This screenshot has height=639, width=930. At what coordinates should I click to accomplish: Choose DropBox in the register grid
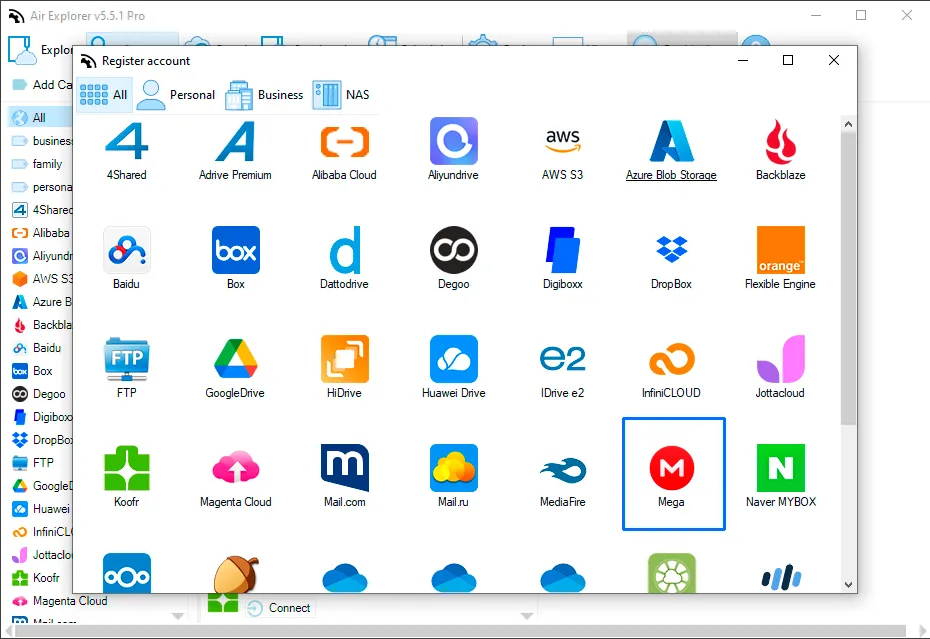click(x=671, y=250)
